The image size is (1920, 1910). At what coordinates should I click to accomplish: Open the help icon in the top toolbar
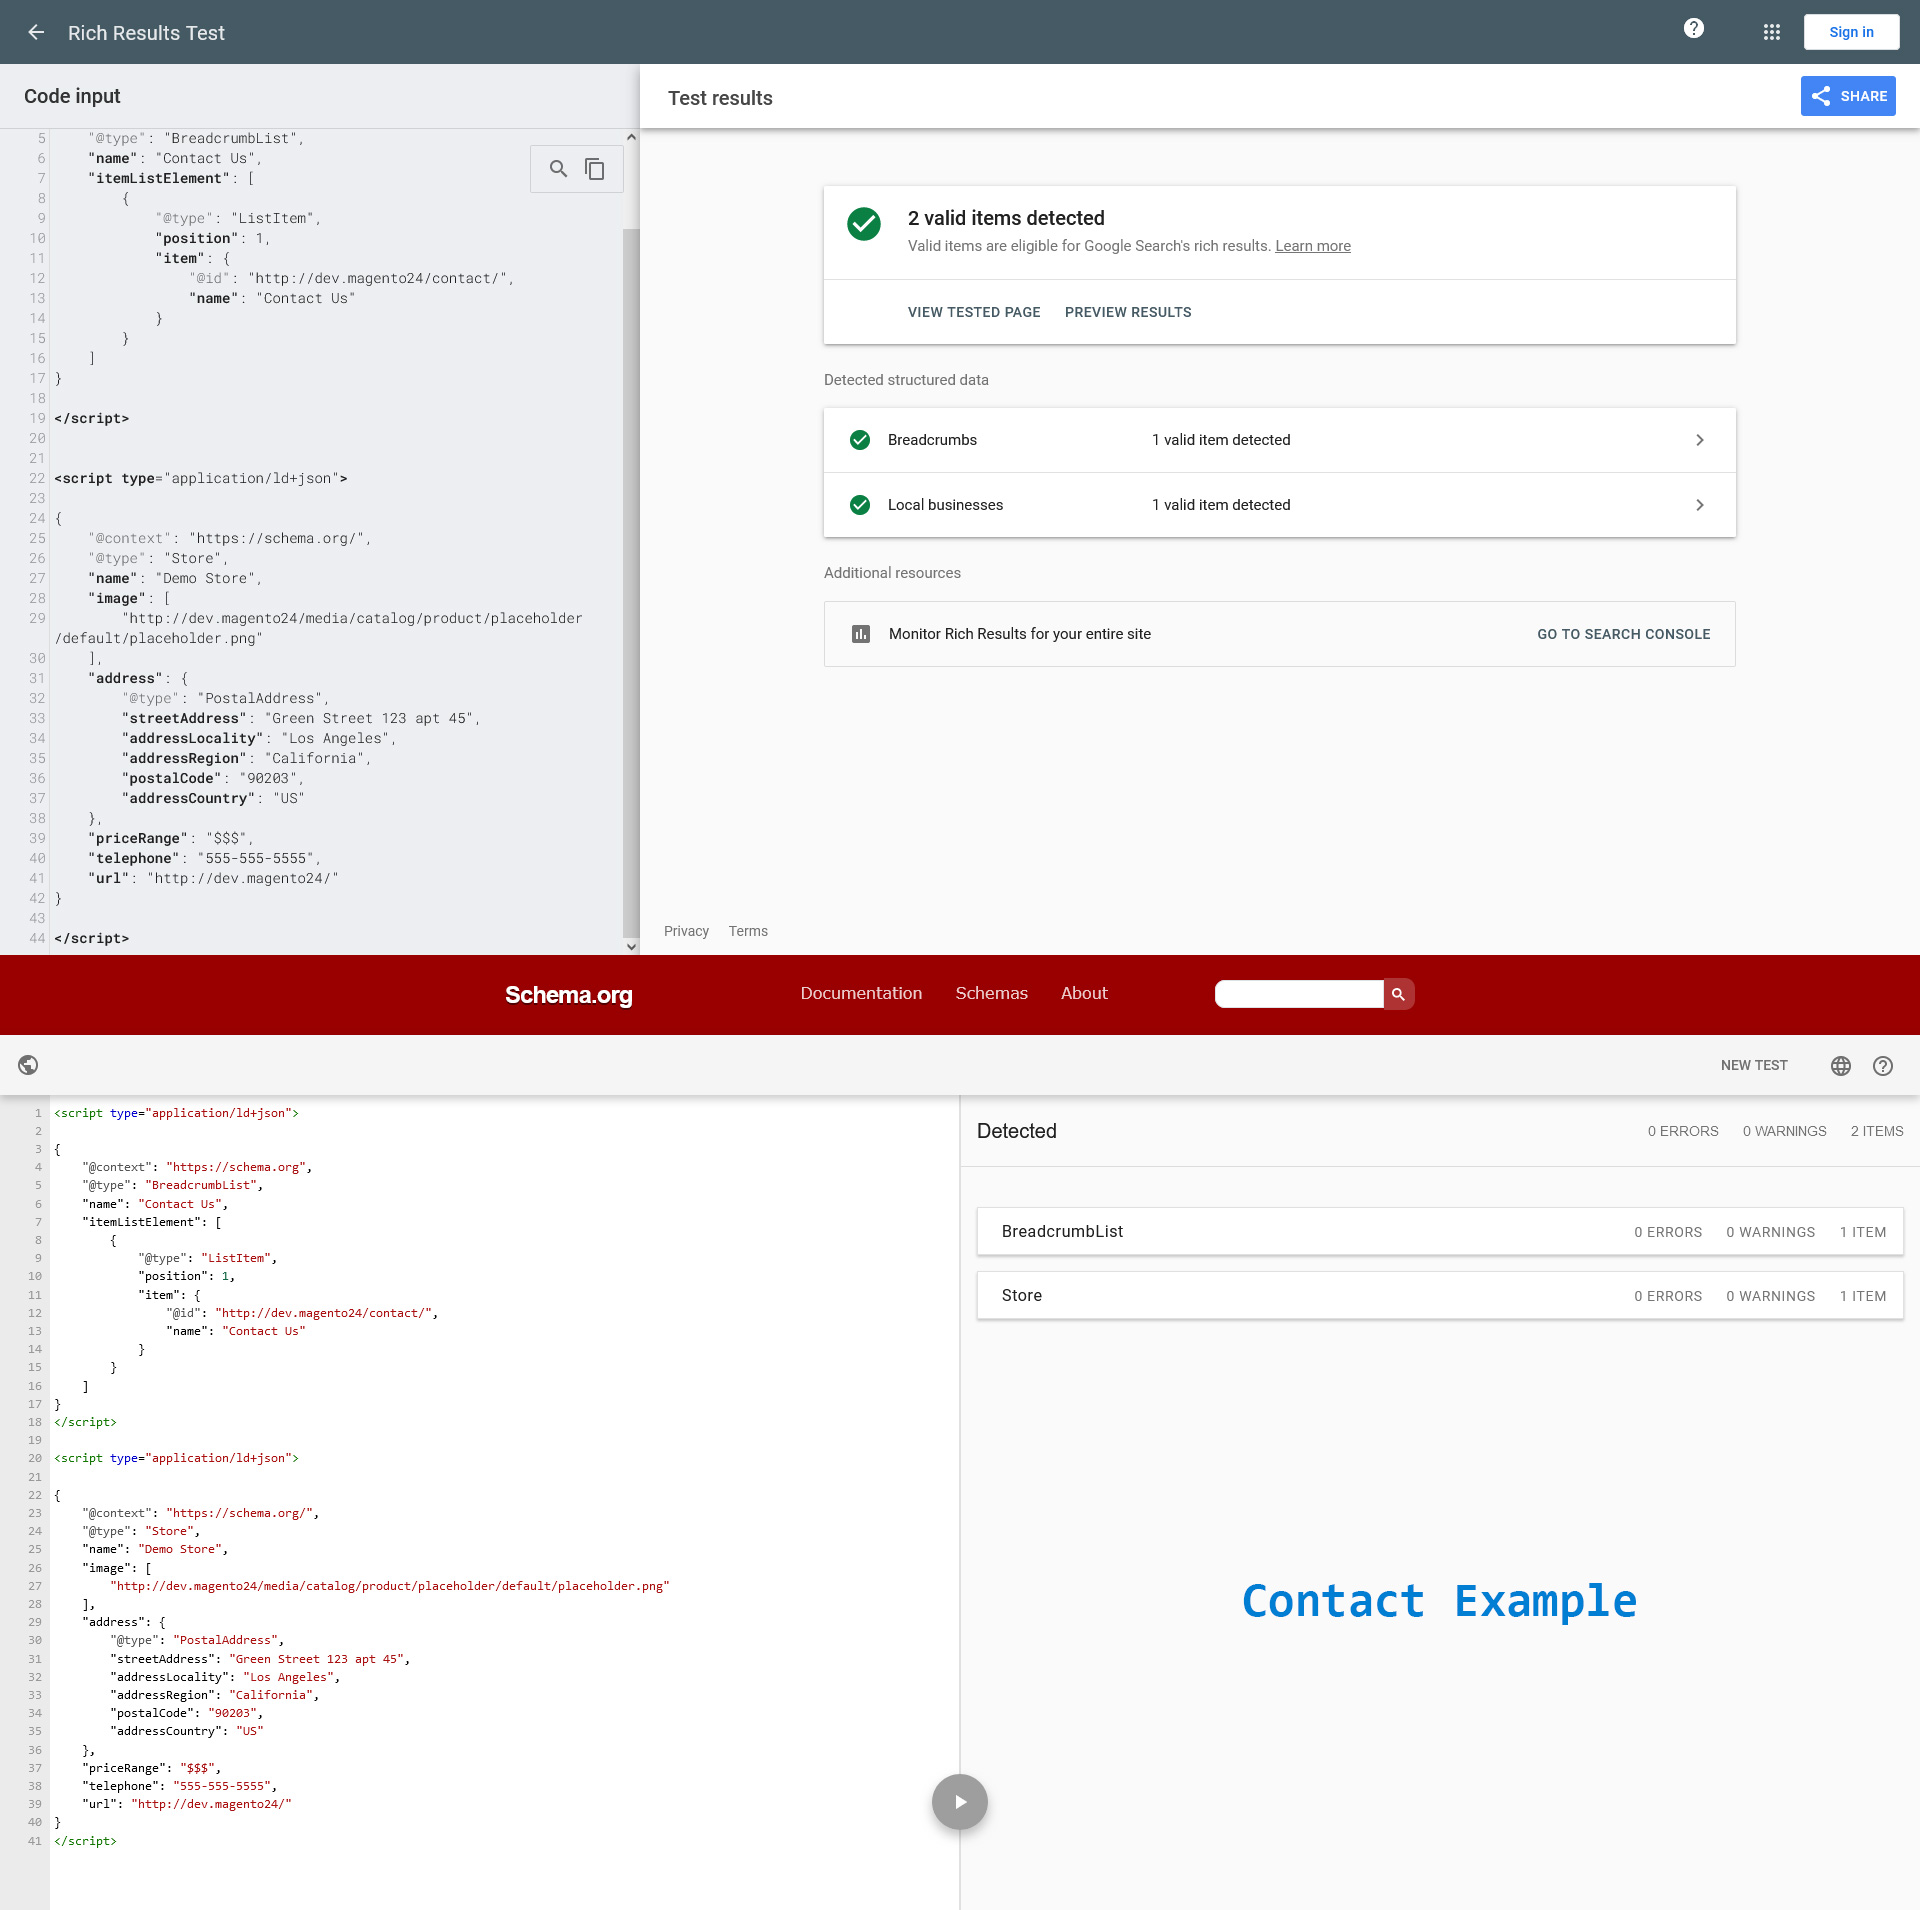(x=1693, y=29)
